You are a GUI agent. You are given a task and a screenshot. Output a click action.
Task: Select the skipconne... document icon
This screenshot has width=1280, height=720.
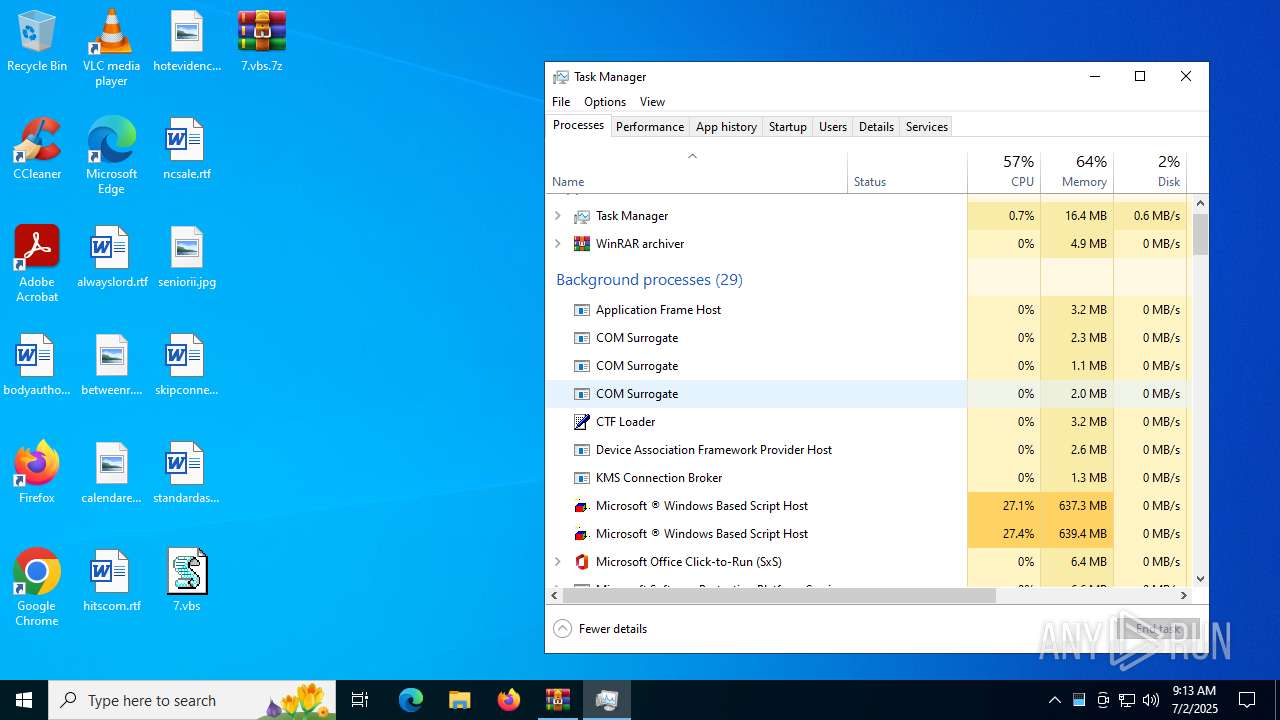pyautogui.click(x=186, y=366)
